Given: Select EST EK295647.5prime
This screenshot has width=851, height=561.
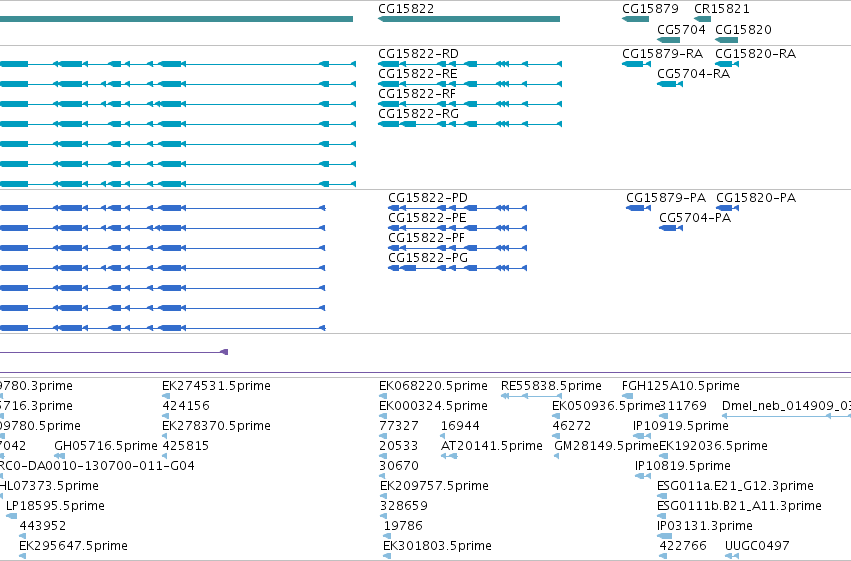Looking at the screenshot, I should [73, 546].
